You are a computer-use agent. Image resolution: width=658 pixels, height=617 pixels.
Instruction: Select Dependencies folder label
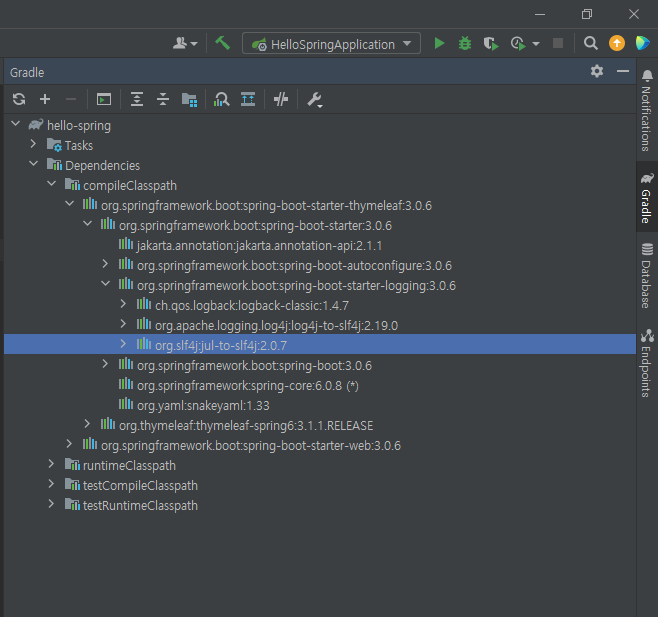click(x=102, y=165)
